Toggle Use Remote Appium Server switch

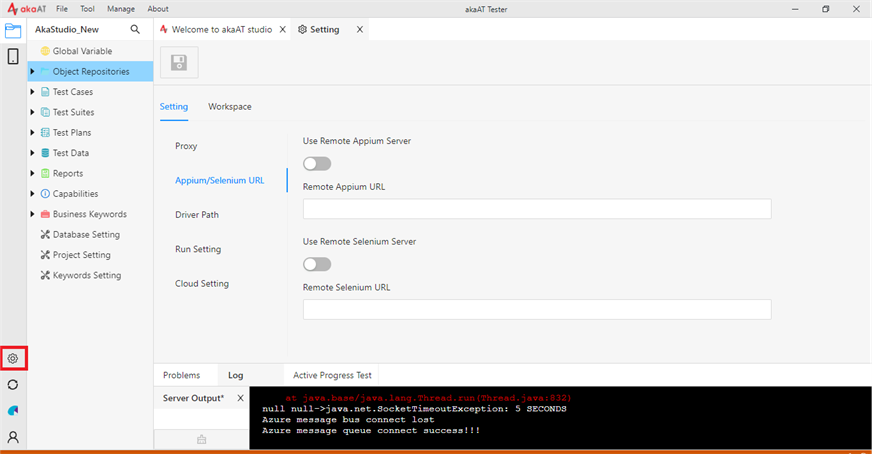click(x=317, y=164)
